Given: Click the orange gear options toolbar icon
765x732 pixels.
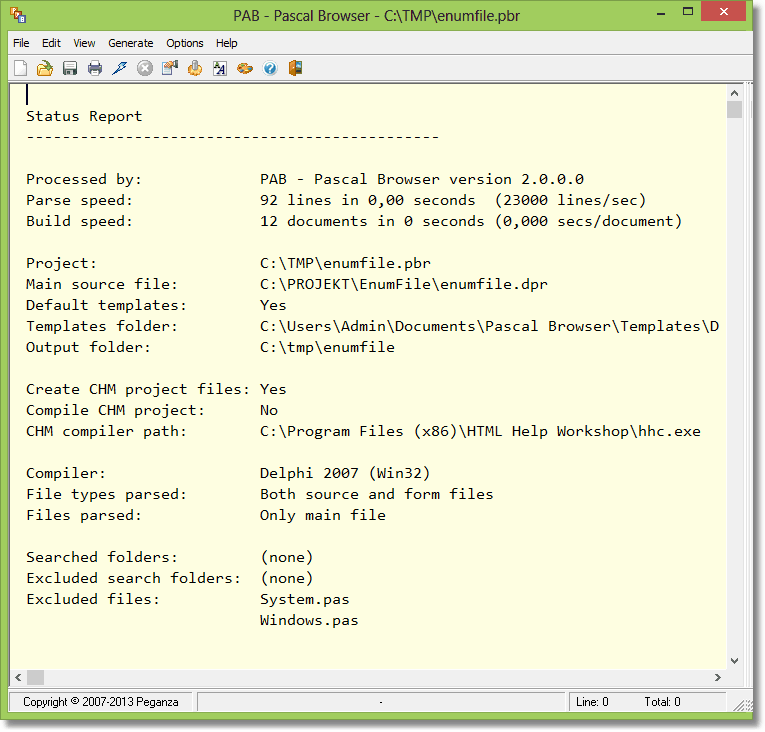Looking at the screenshot, I should (195, 68).
